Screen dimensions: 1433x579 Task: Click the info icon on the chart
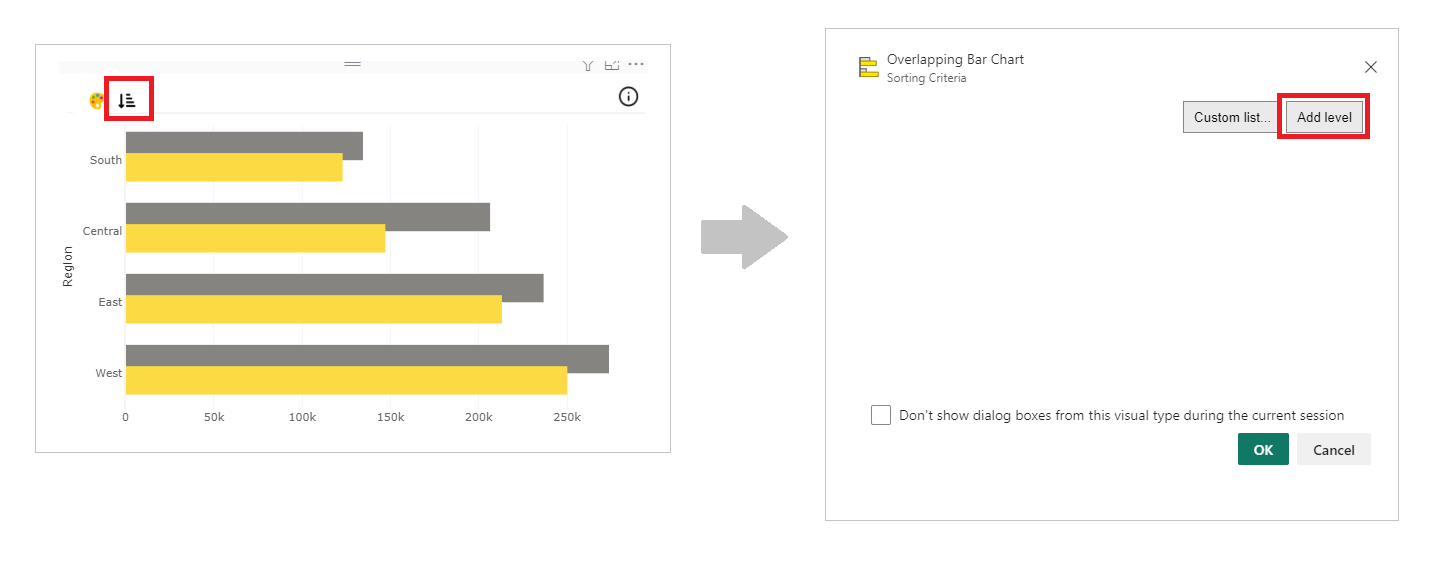coord(628,96)
